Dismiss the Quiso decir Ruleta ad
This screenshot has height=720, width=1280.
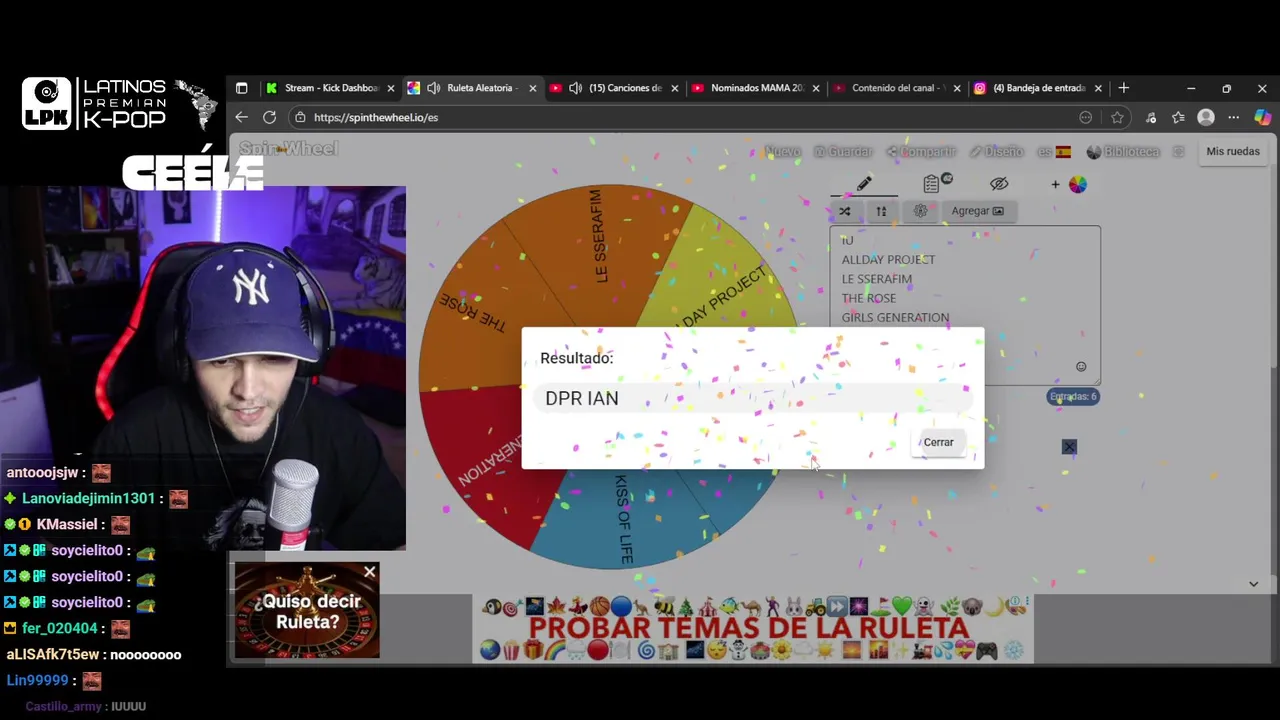(x=370, y=573)
